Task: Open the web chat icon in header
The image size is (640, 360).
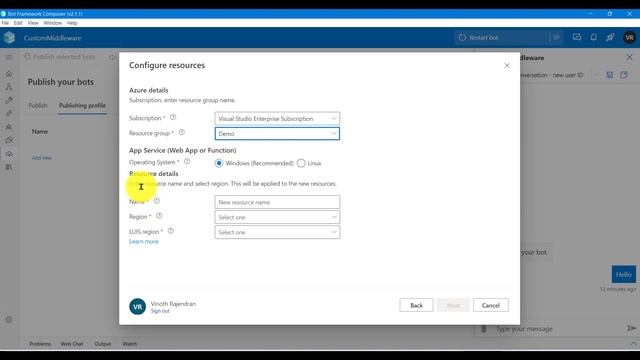Action: coord(577,38)
